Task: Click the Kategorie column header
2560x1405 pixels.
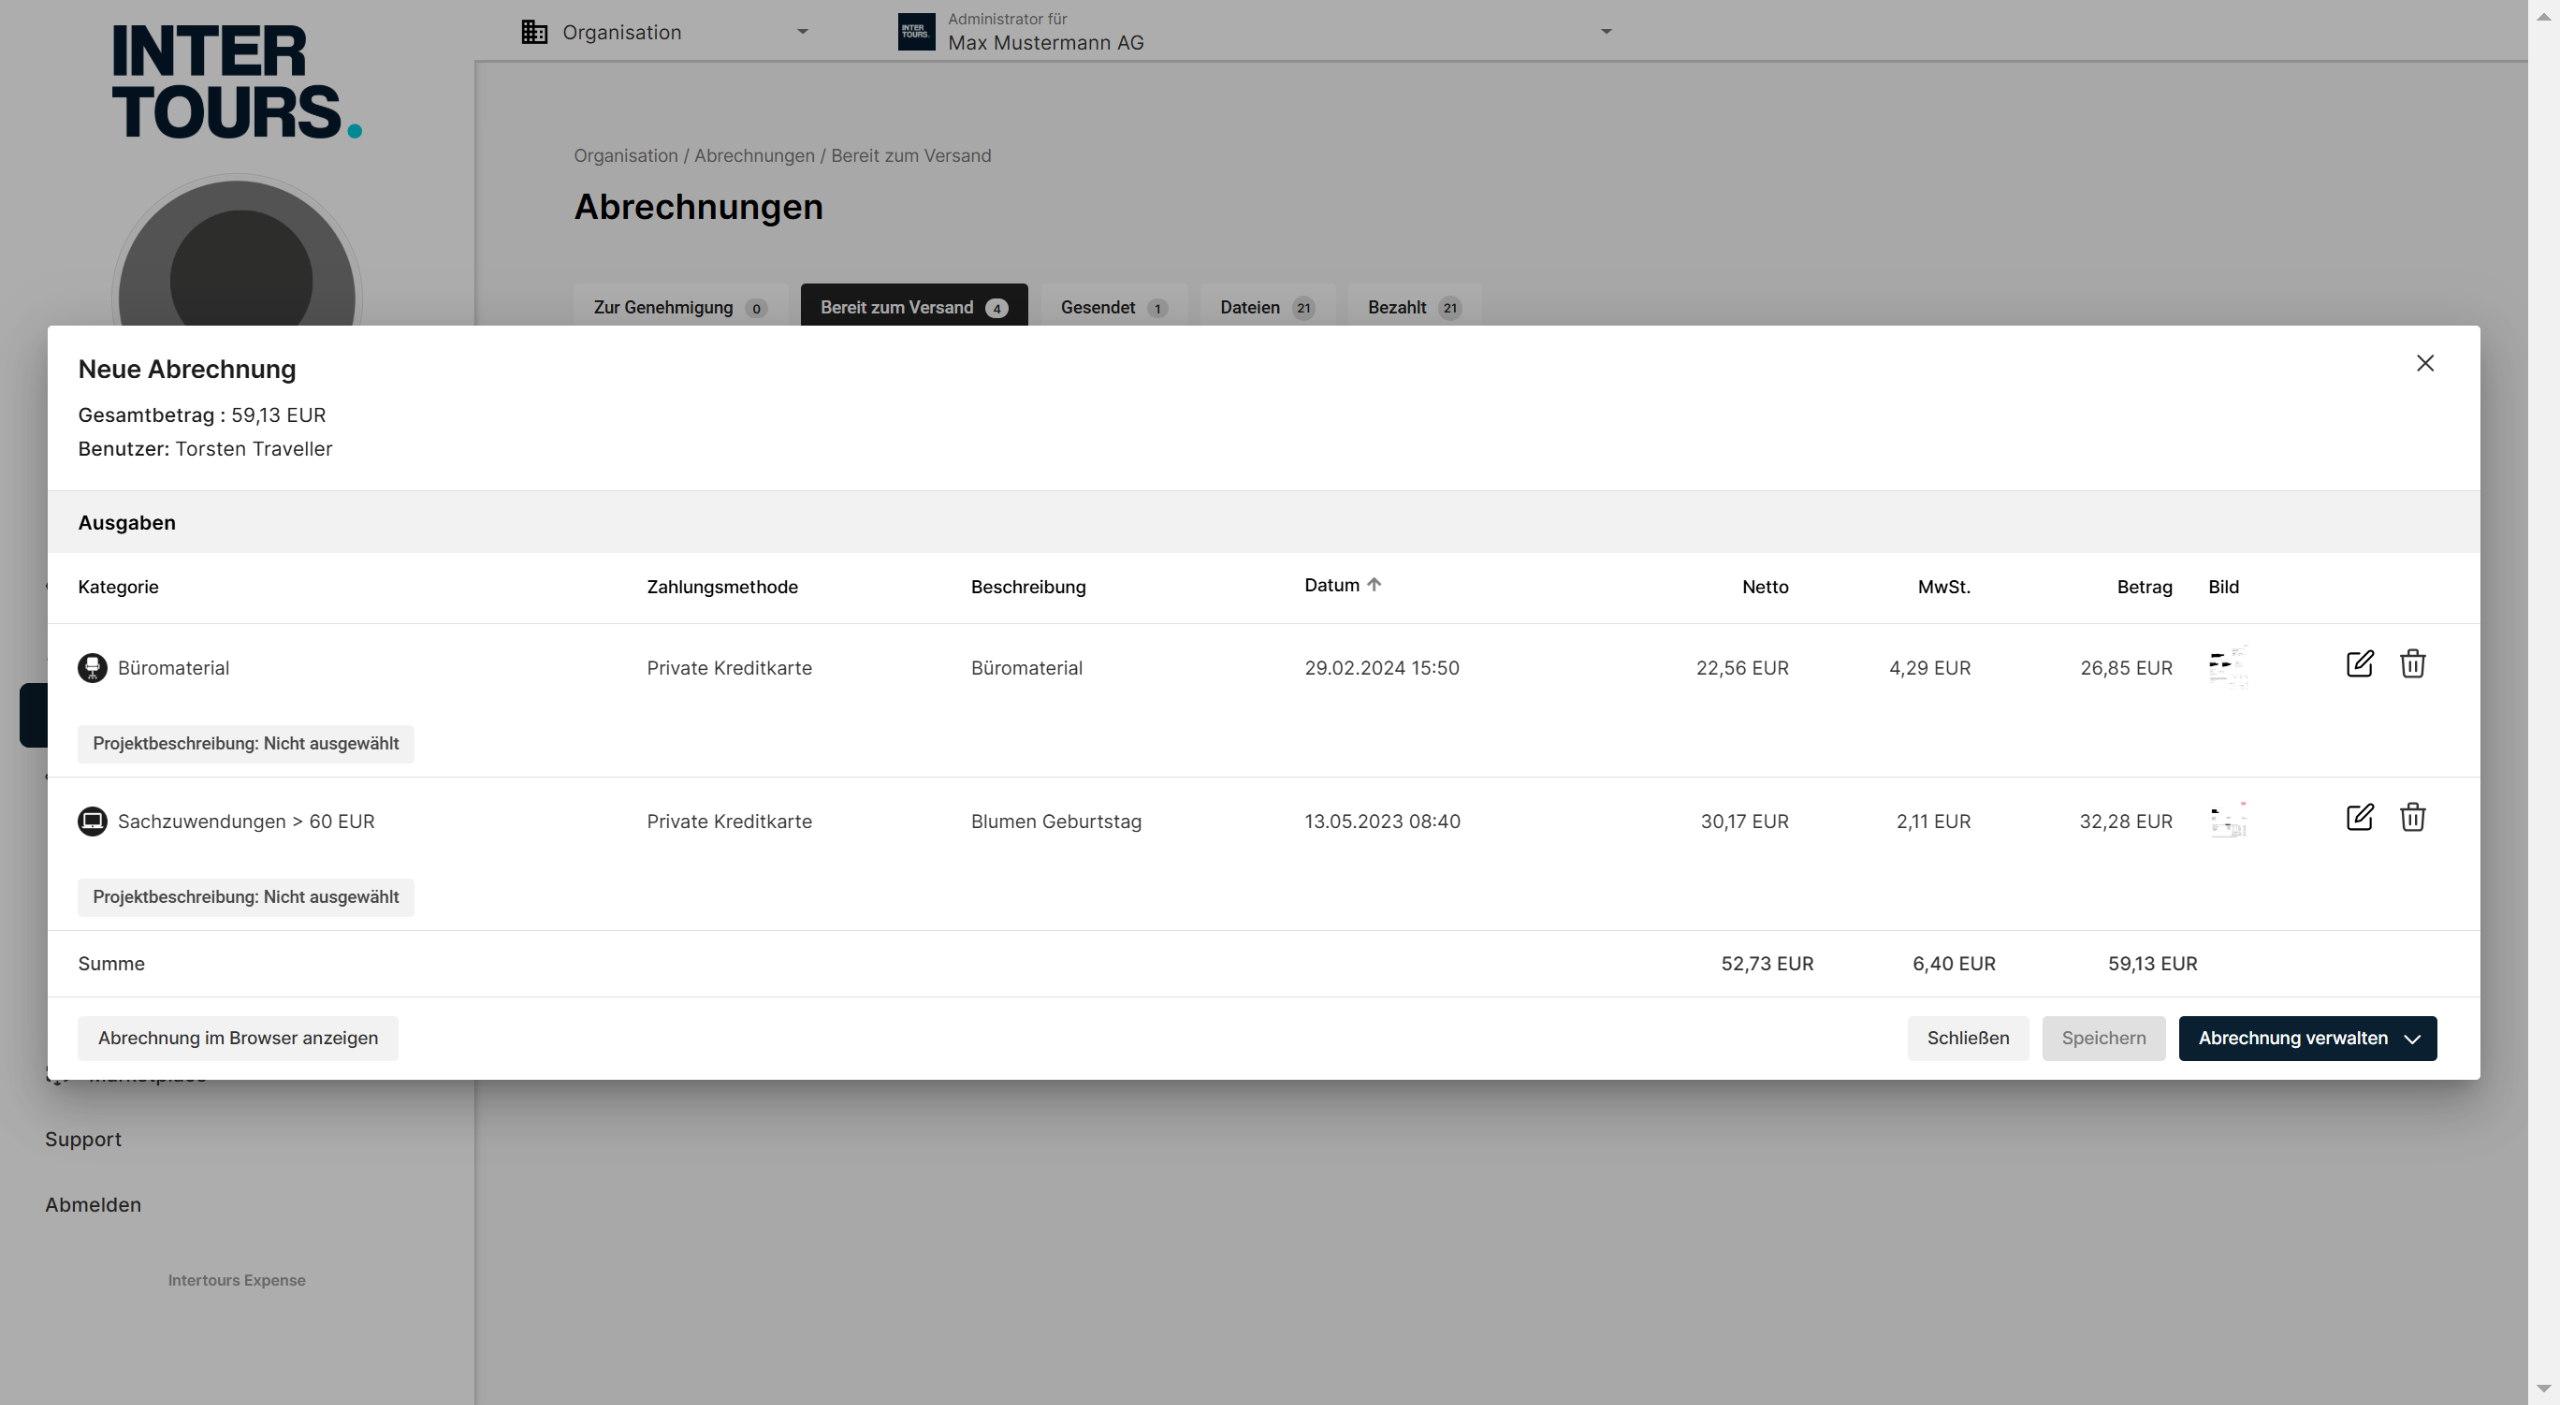Action: point(118,587)
